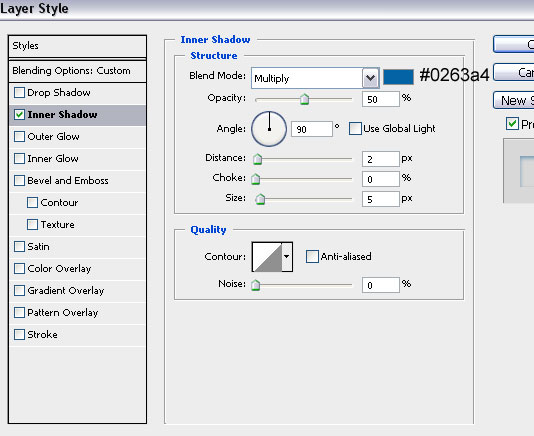Toggle the Anti-aliased checkbox

click(x=312, y=256)
